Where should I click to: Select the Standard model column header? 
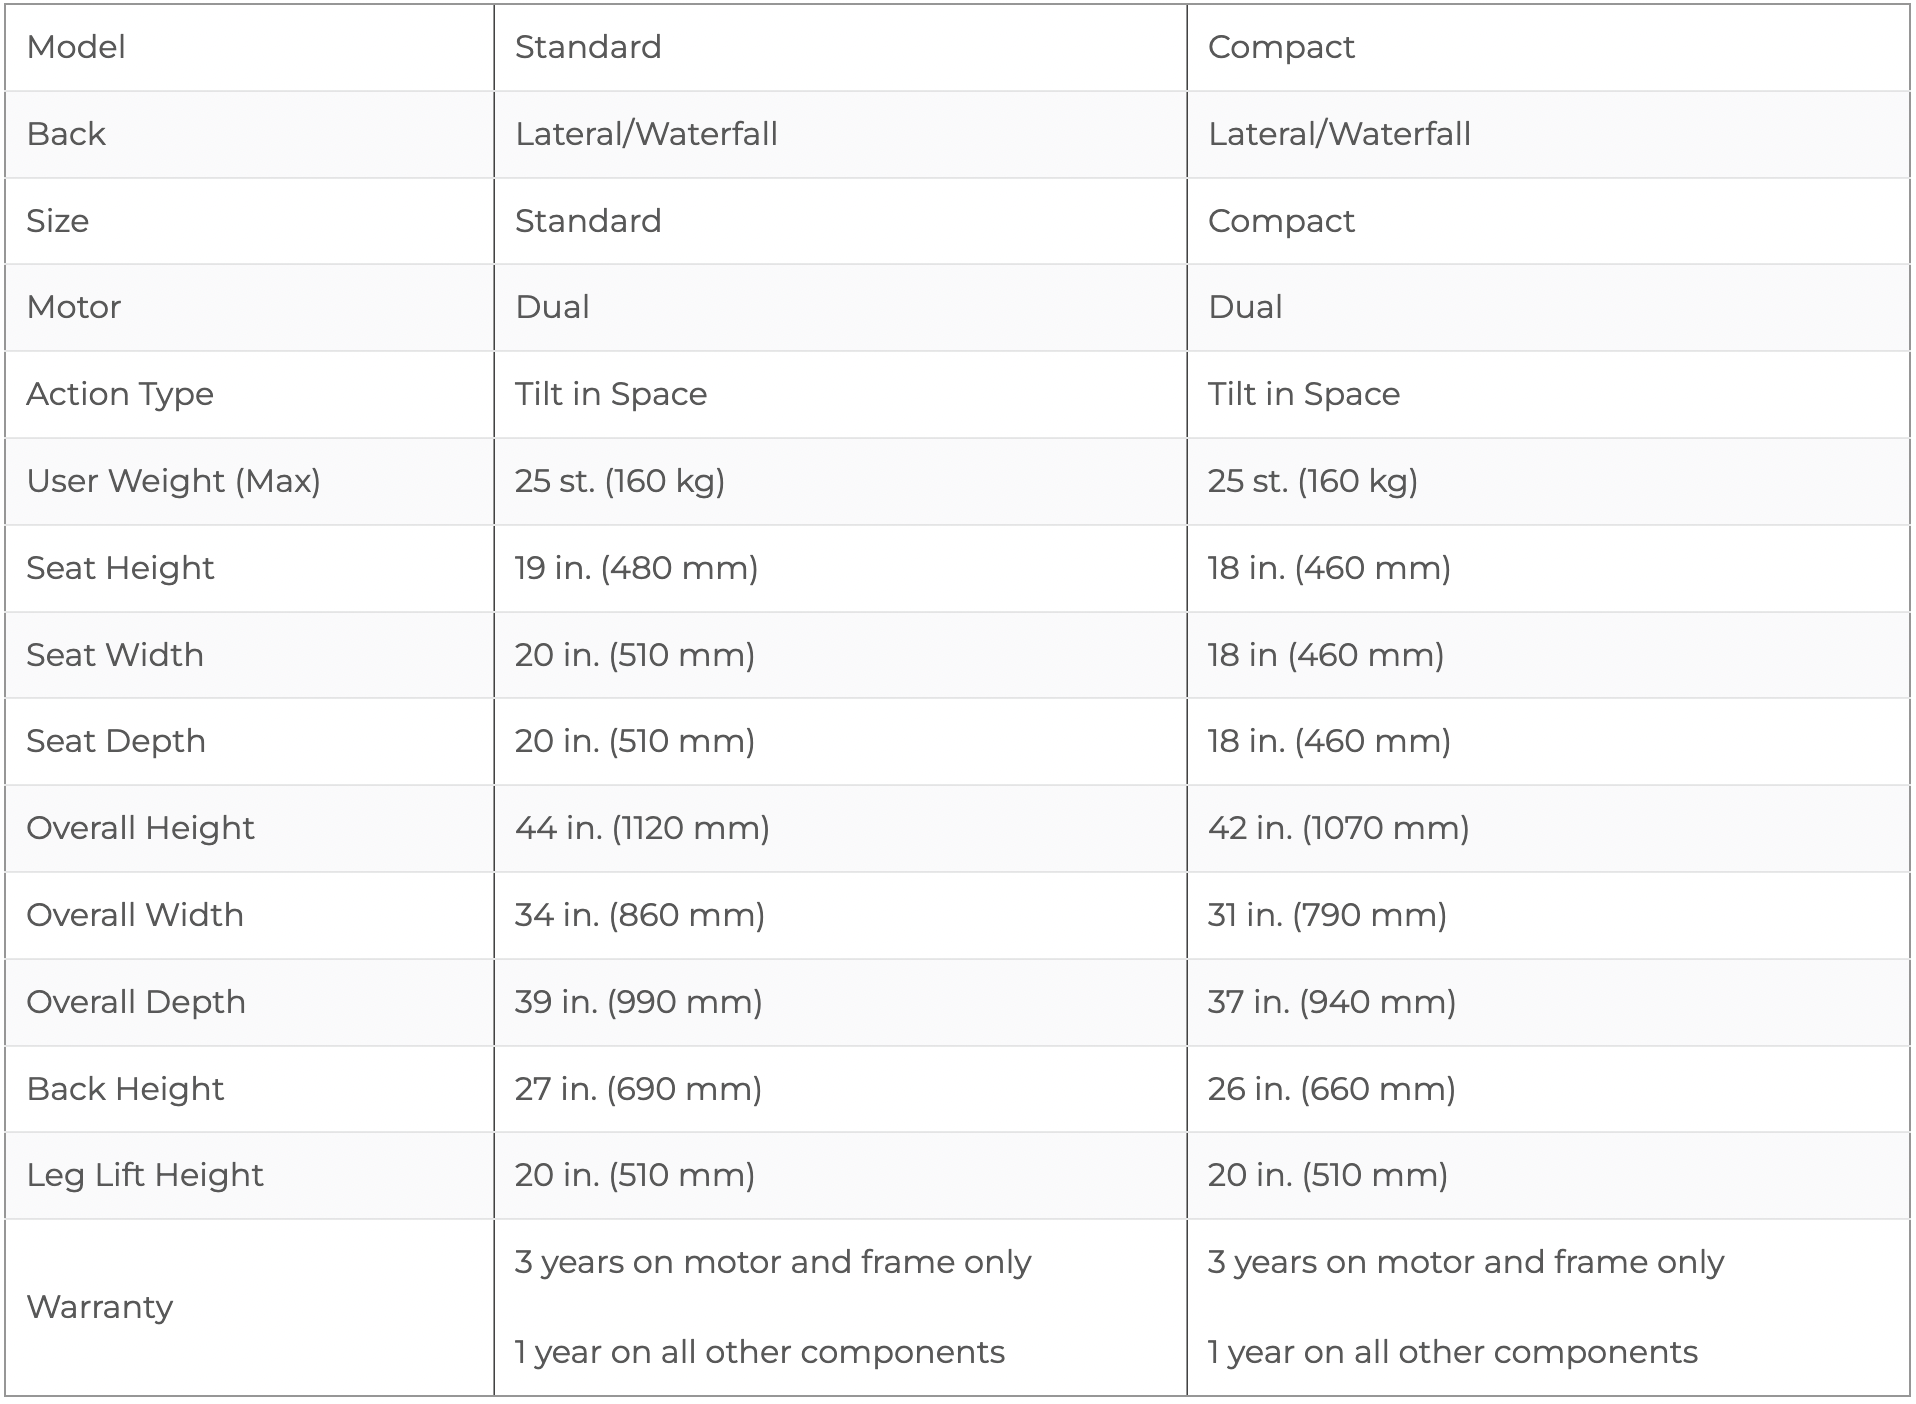[588, 47]
